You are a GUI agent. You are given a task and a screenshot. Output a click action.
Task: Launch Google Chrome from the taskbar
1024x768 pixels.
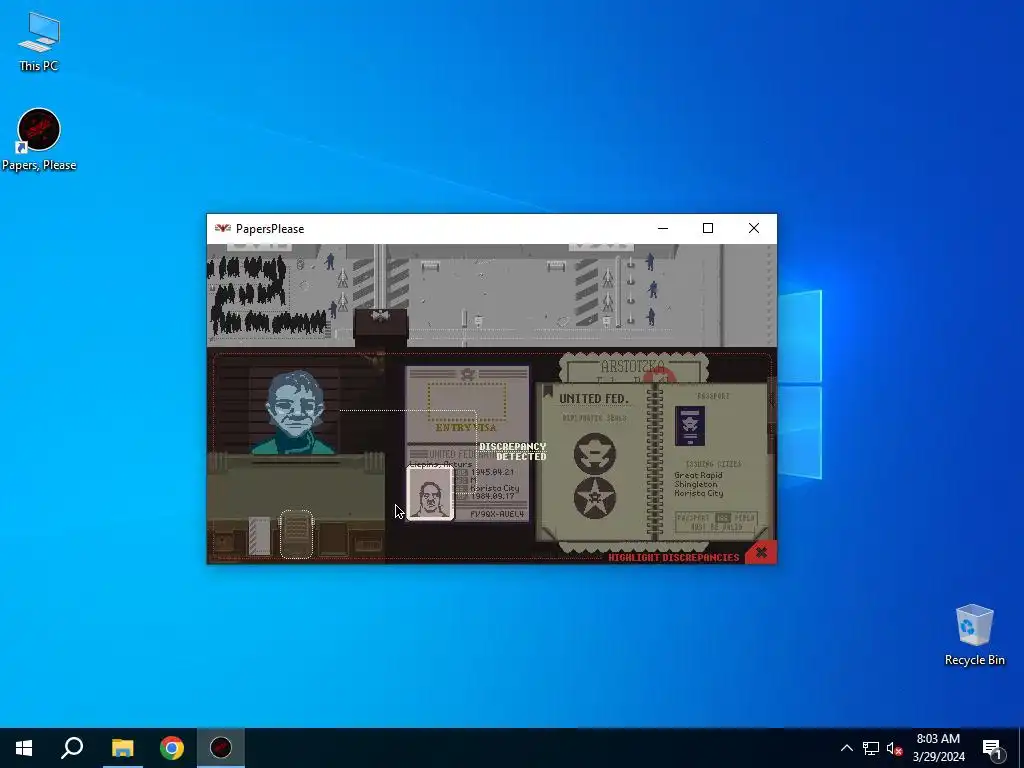(172, 748)
